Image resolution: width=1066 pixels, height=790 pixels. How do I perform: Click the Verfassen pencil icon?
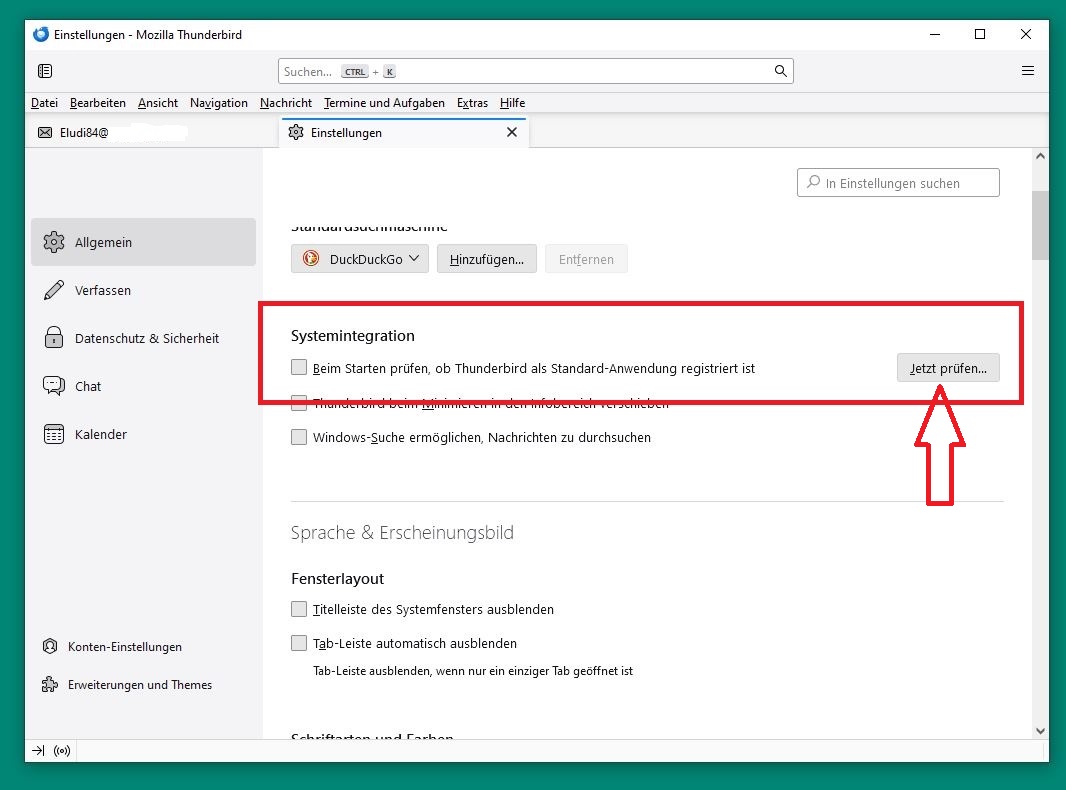[54, 290]
